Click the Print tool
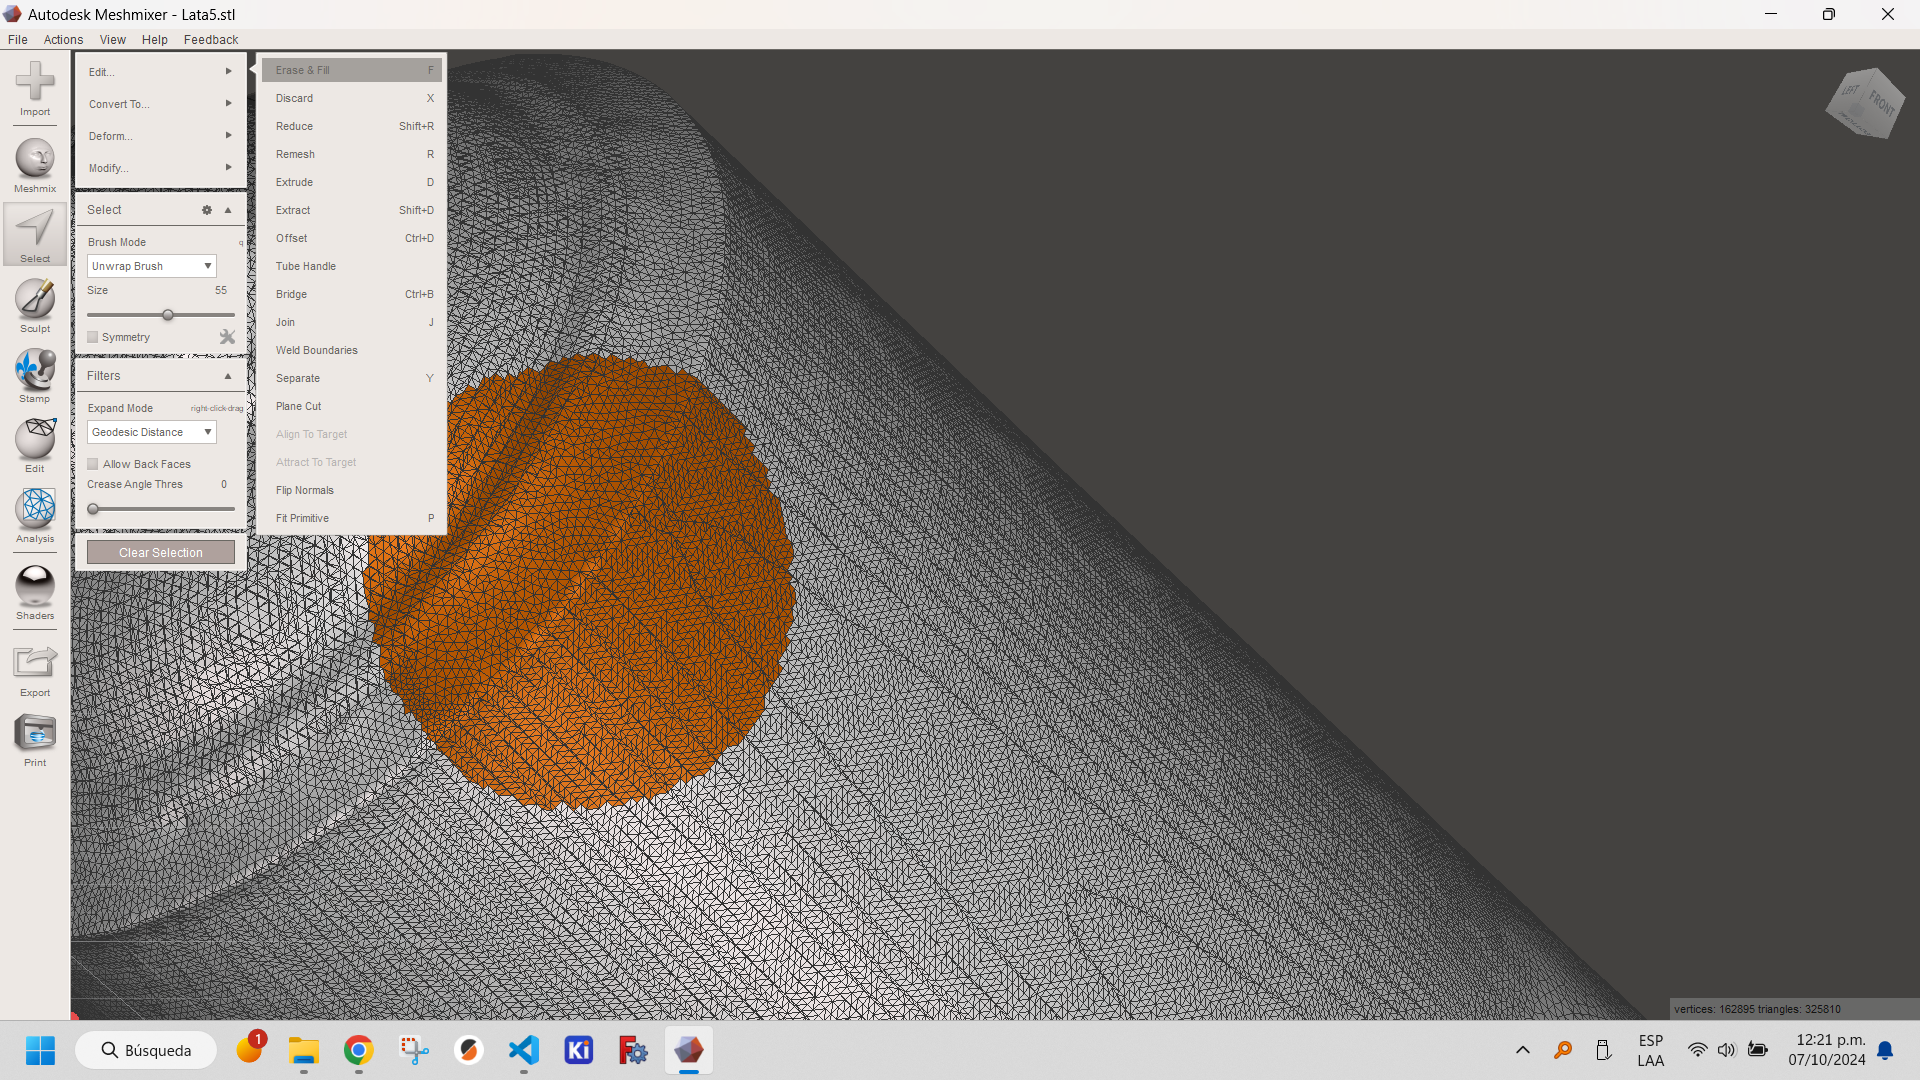Image resolution: width=1920 pixels, height=1080 pixels. click(x=35, y=740)
